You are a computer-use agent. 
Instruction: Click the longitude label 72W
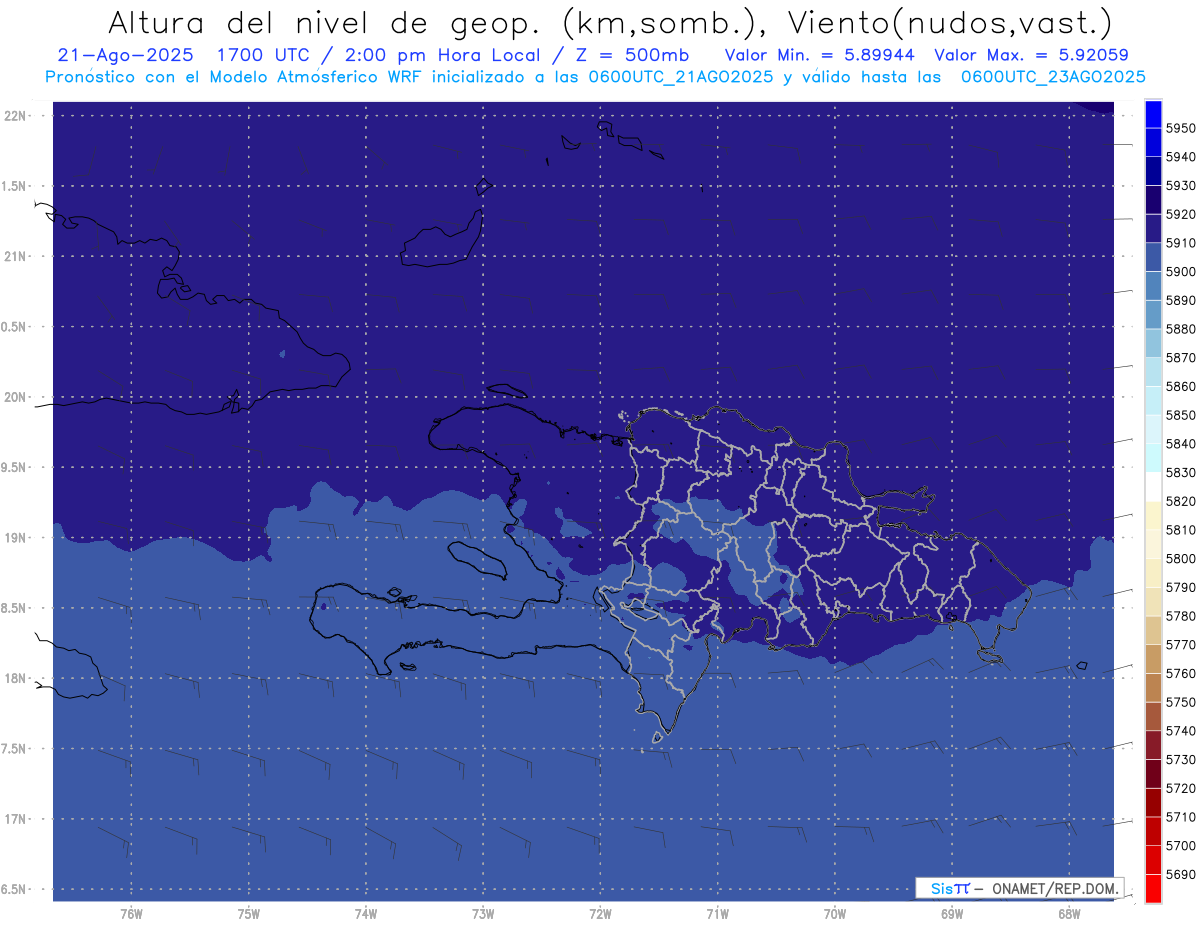coord(600,913)
